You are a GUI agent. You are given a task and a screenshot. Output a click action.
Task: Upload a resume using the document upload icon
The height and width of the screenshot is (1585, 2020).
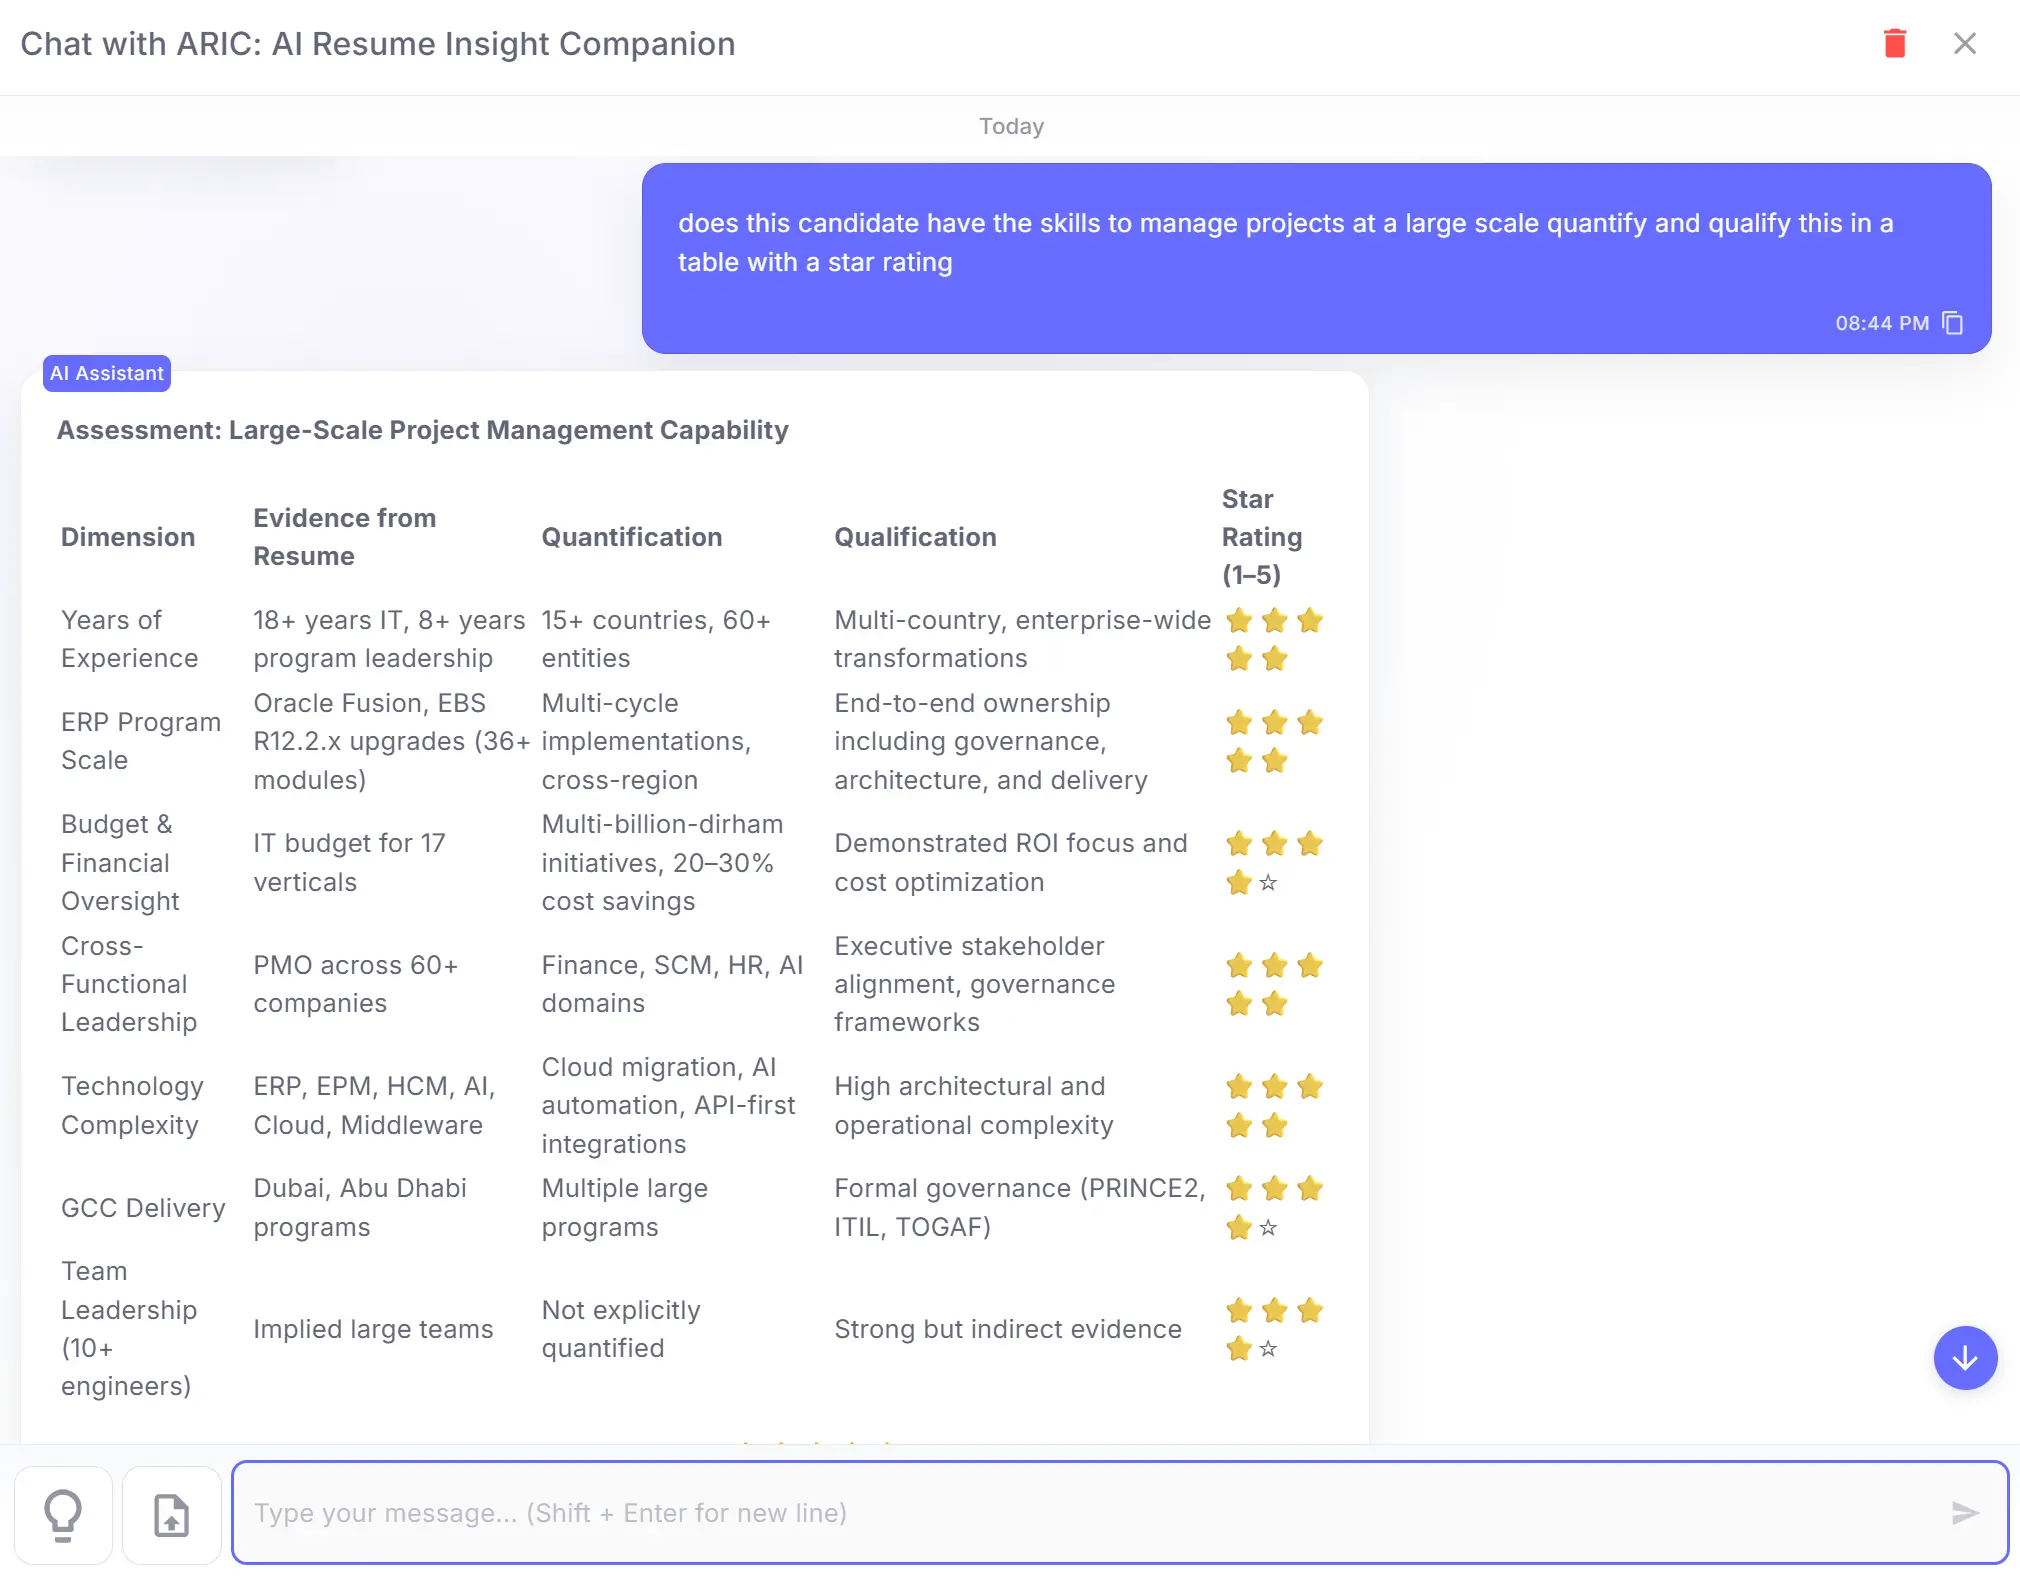tap(171, 1513)
